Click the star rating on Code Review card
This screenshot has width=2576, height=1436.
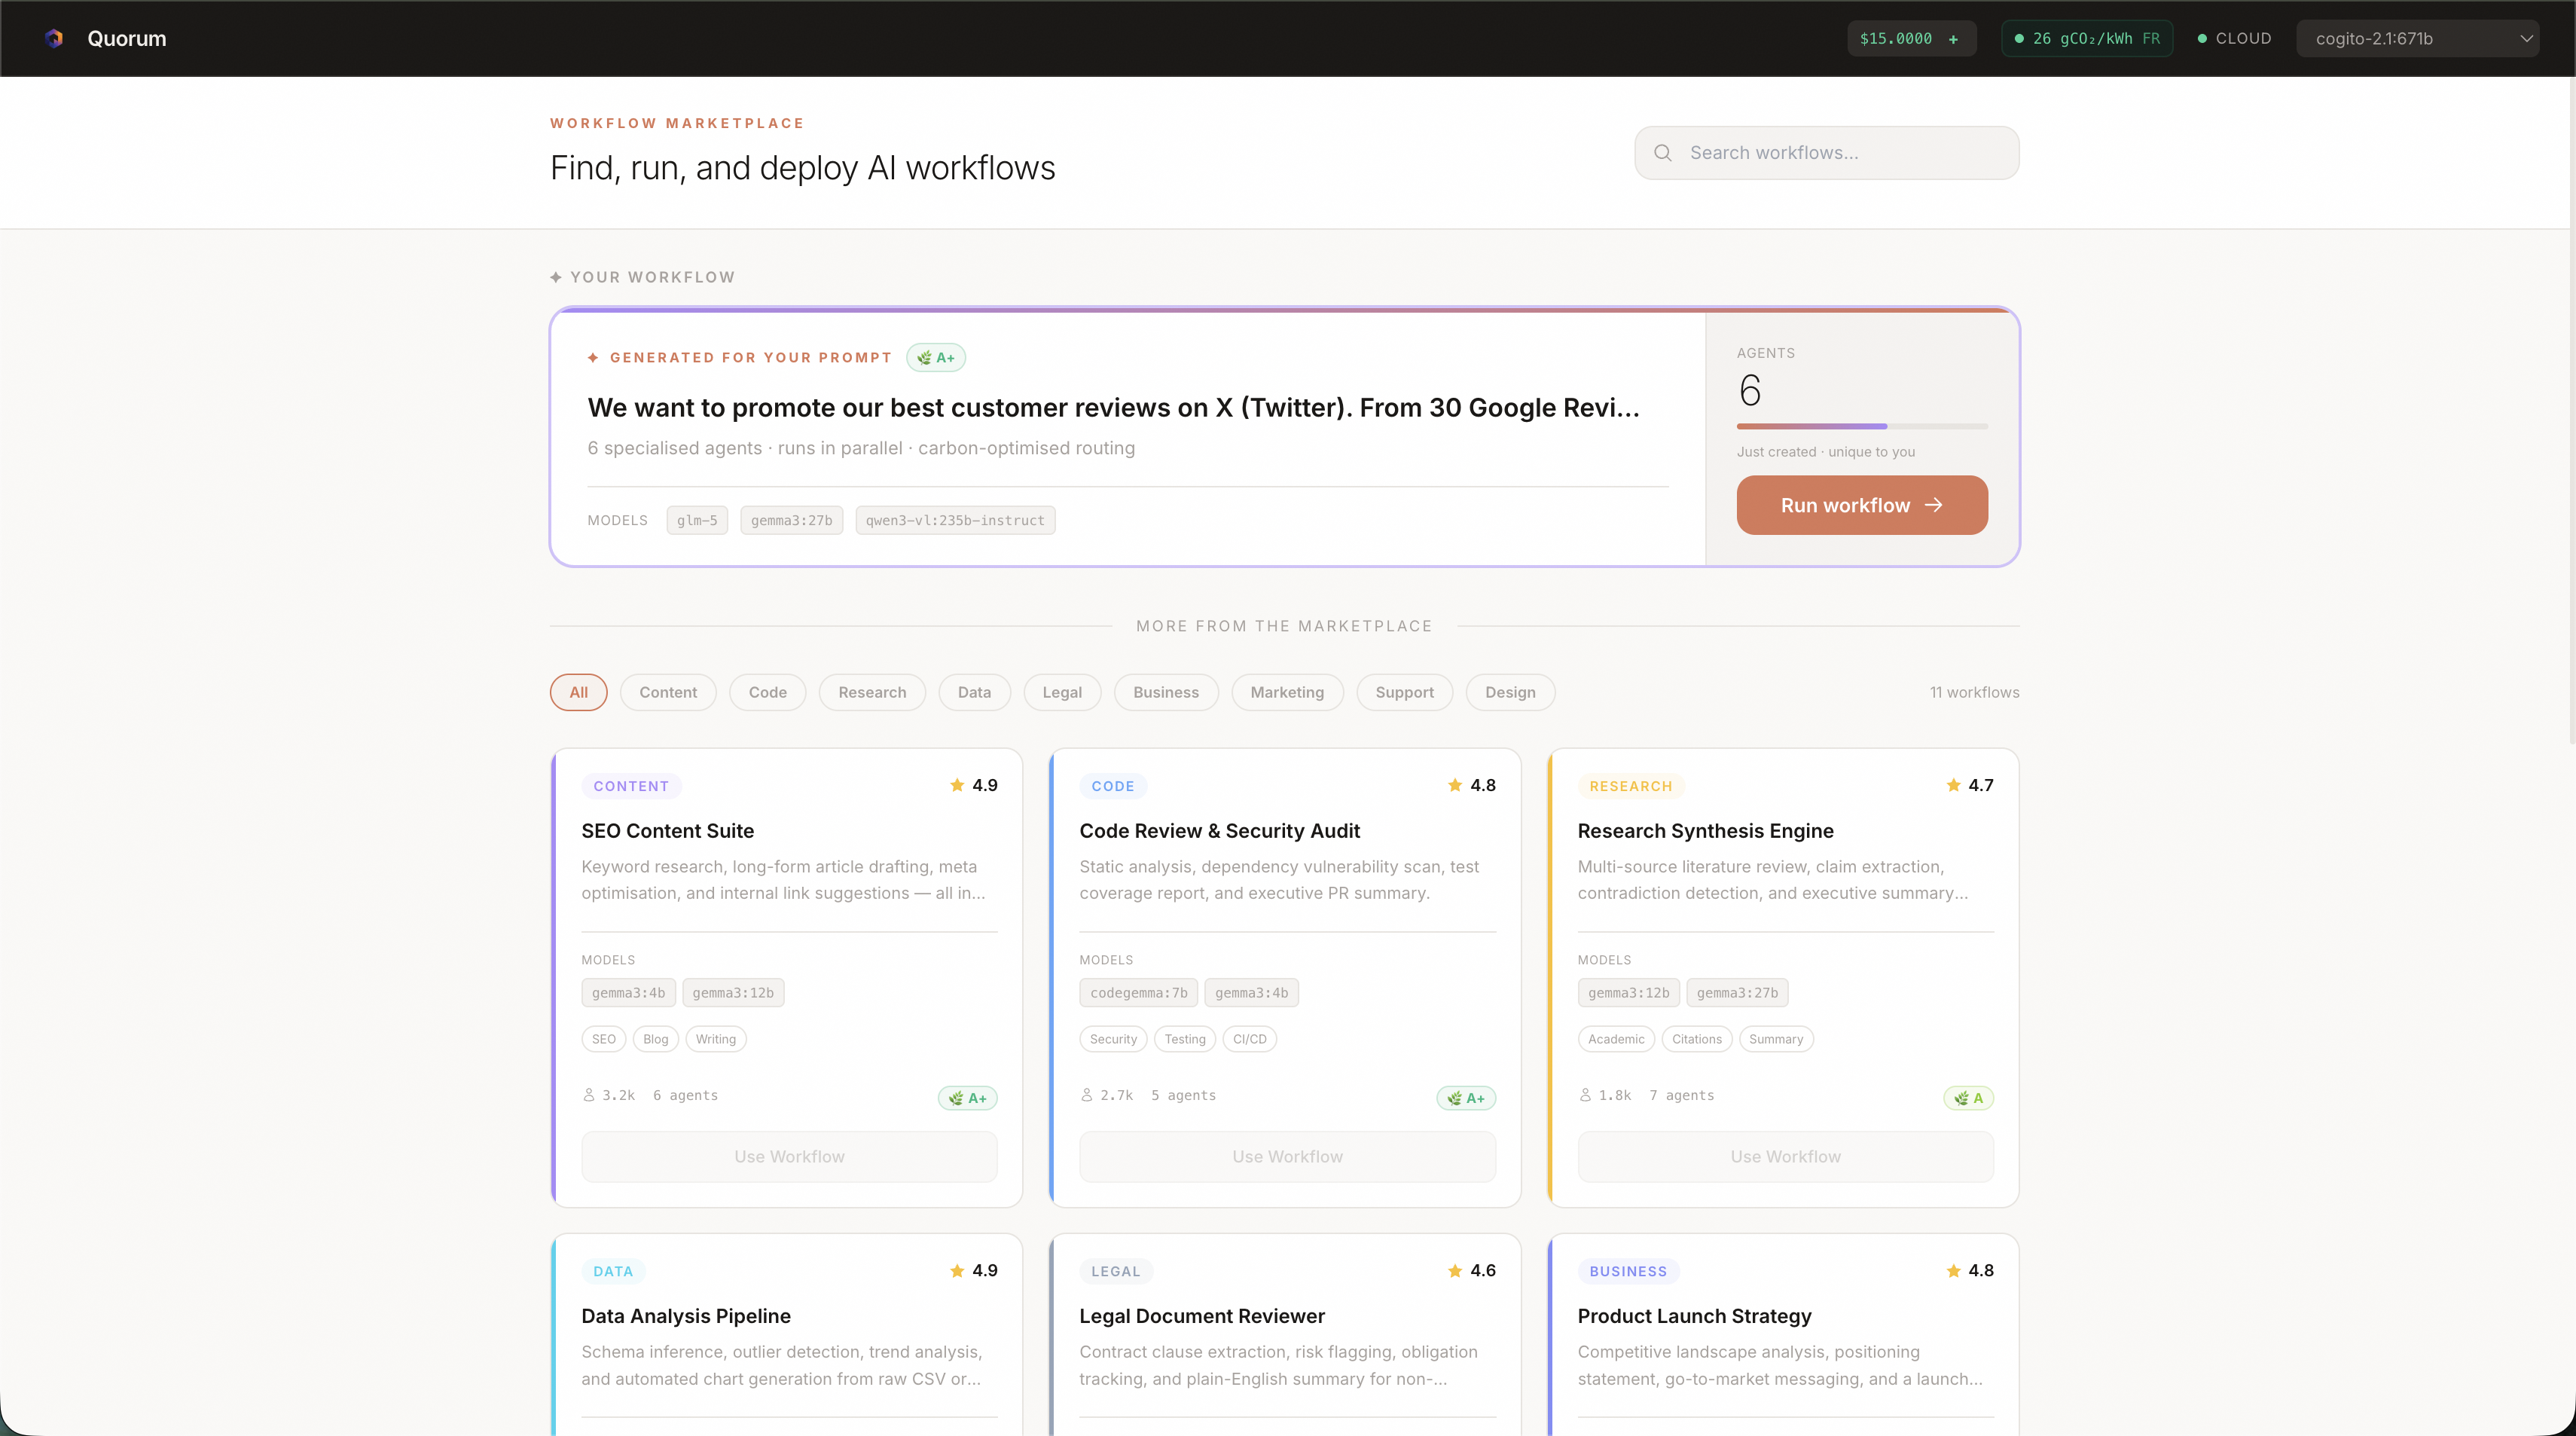coord(1471,785)
